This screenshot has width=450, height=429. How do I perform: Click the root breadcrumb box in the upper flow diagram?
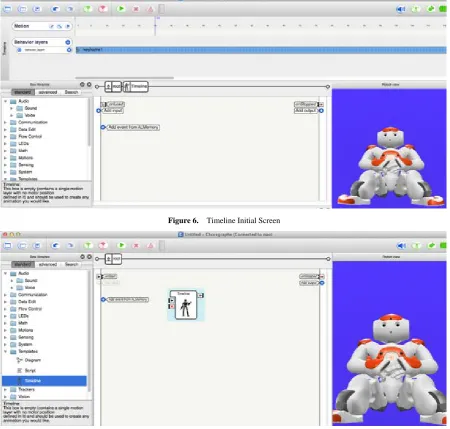113,86
